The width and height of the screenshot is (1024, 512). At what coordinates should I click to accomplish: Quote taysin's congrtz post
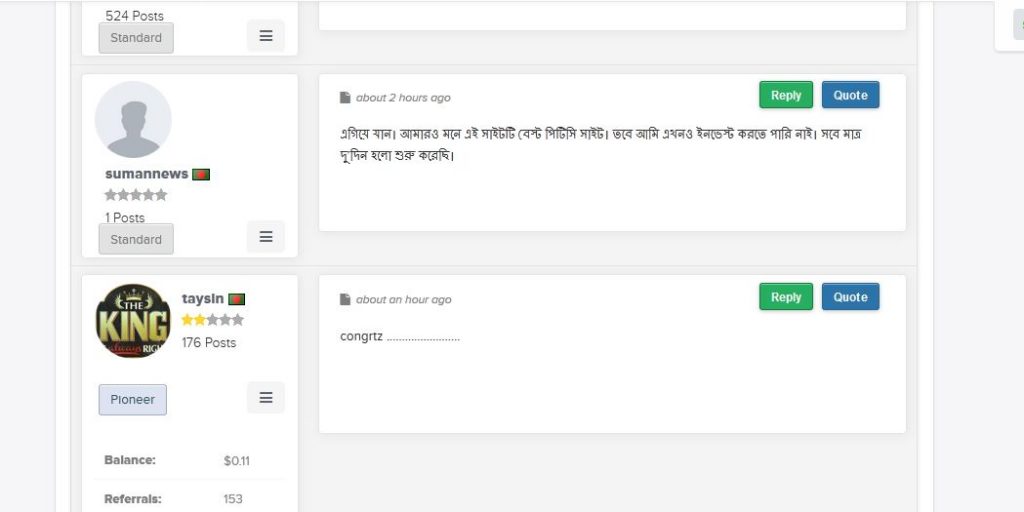[x=850, y=297]
